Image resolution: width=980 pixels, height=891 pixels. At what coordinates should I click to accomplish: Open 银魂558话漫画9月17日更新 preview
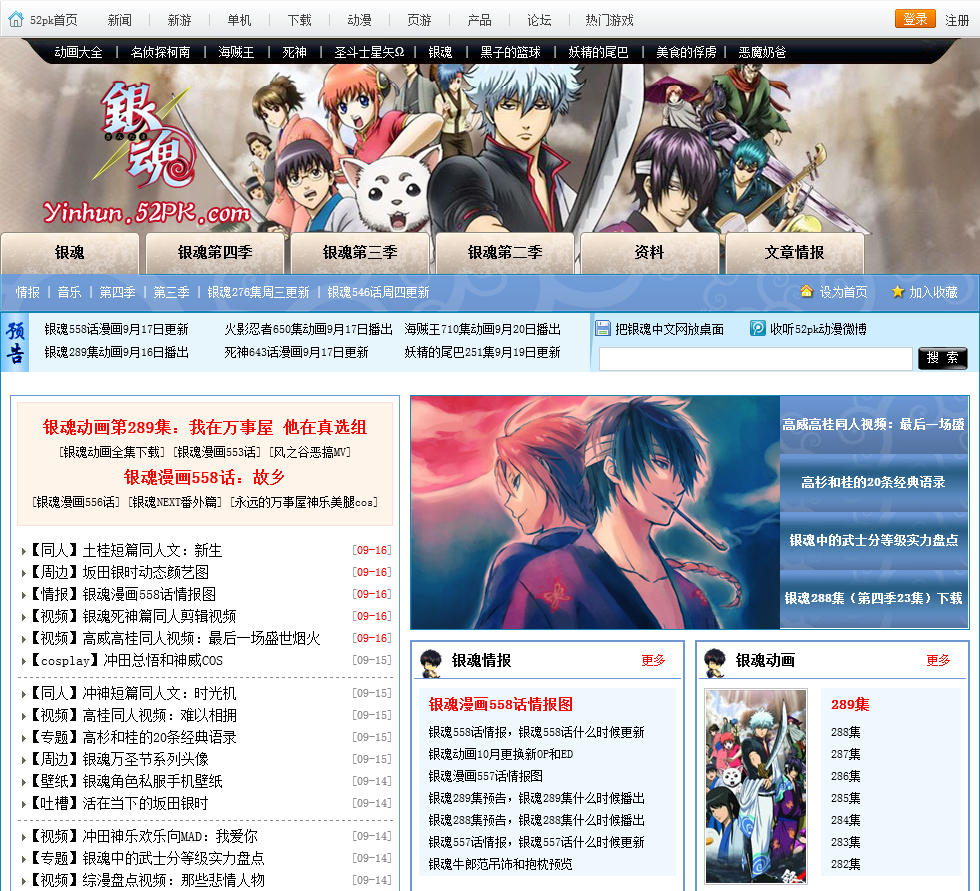tap(116, 329)
